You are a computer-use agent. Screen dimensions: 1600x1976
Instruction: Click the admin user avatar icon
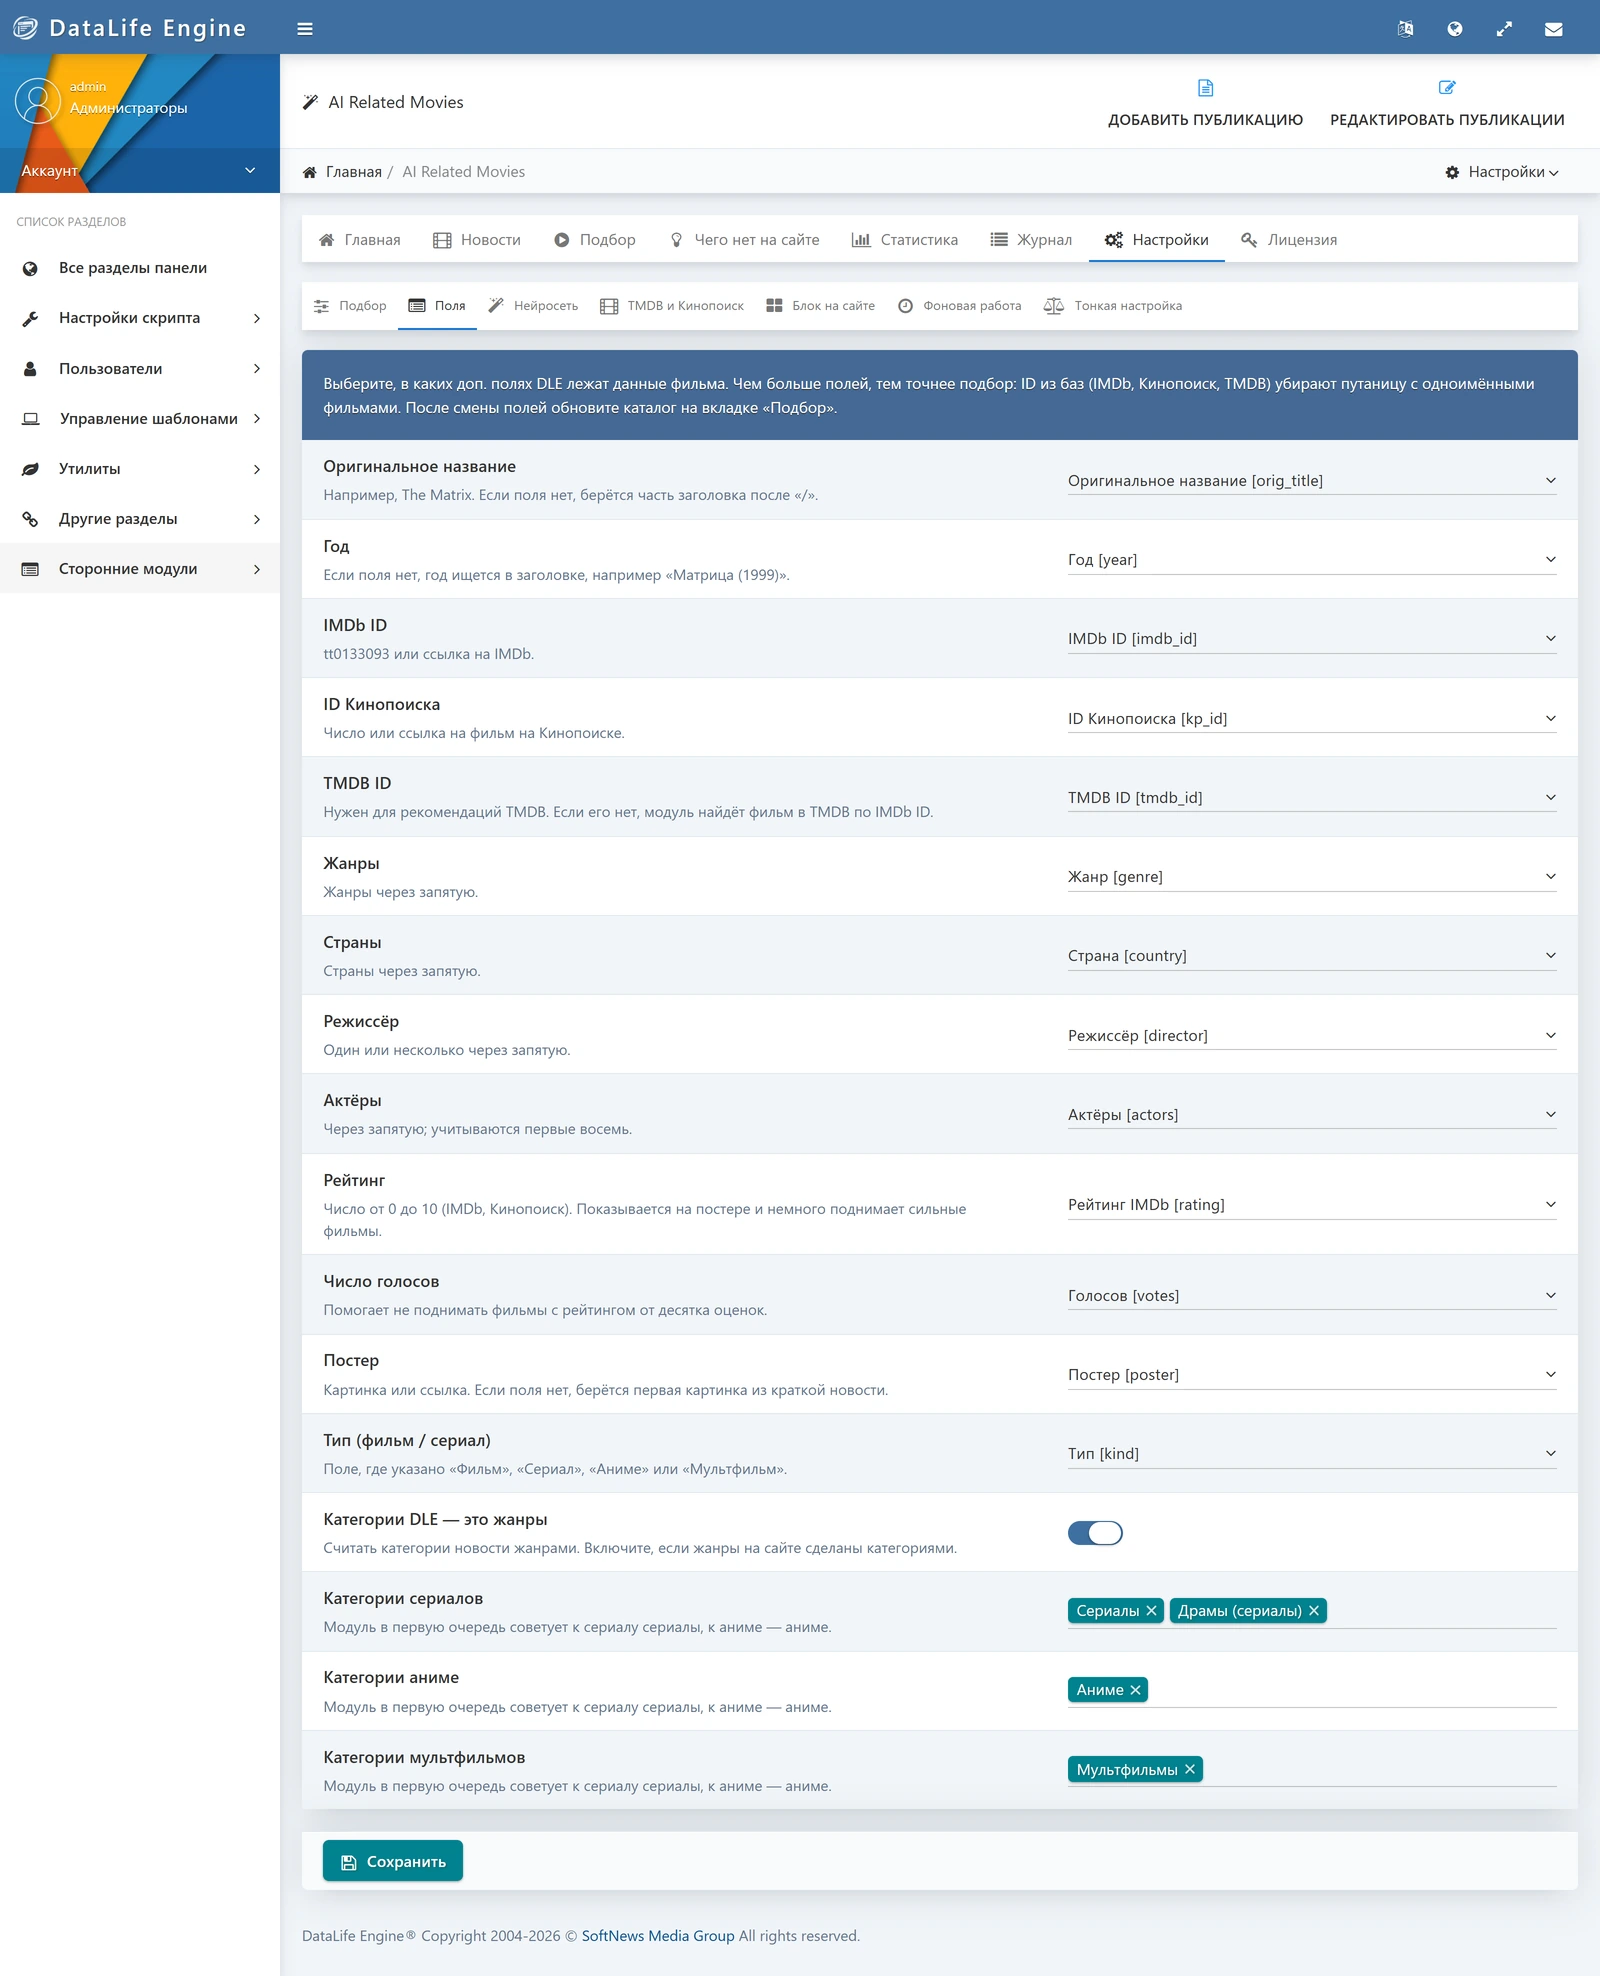point(38,101)
